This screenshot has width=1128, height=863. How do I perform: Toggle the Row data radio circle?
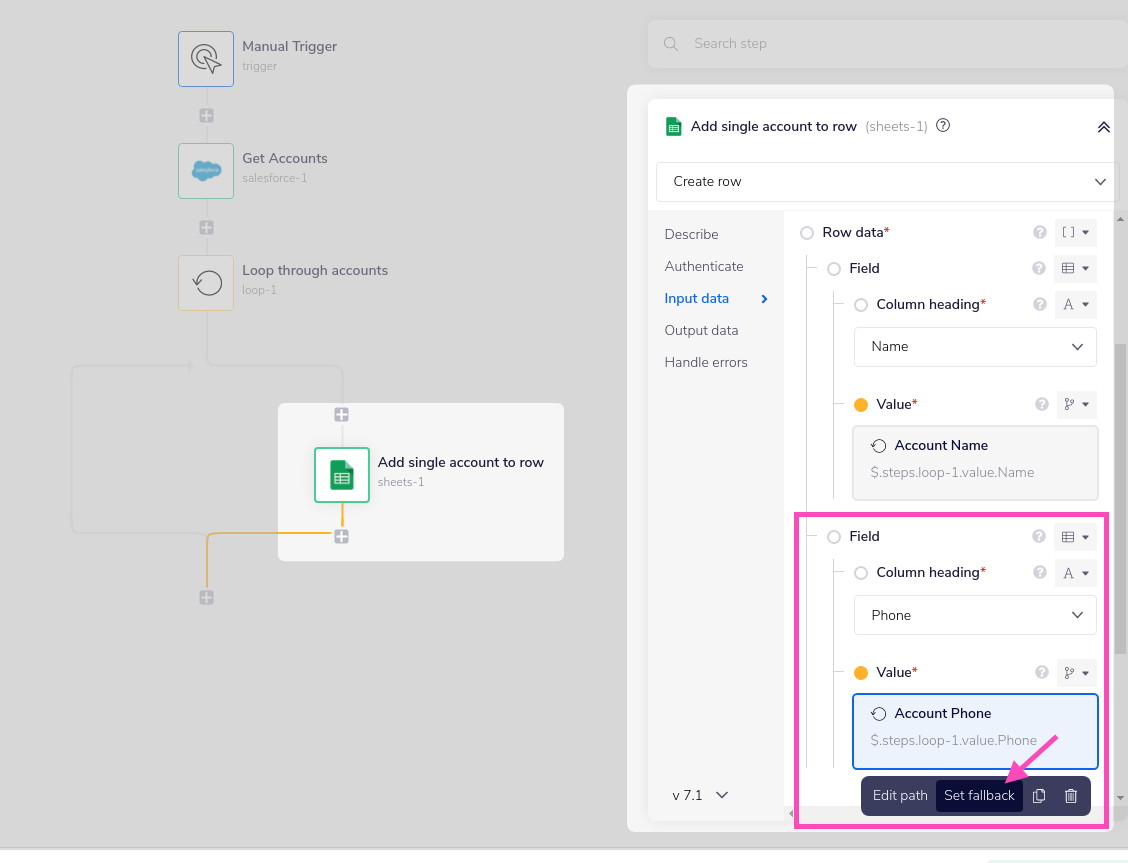pos(807,232)
